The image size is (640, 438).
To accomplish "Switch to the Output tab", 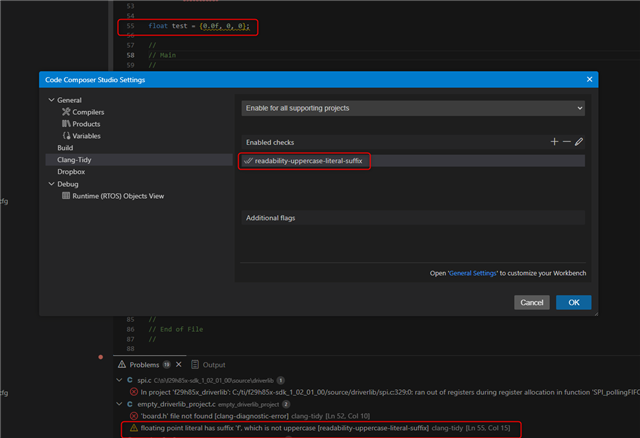I will click(214, 365).
